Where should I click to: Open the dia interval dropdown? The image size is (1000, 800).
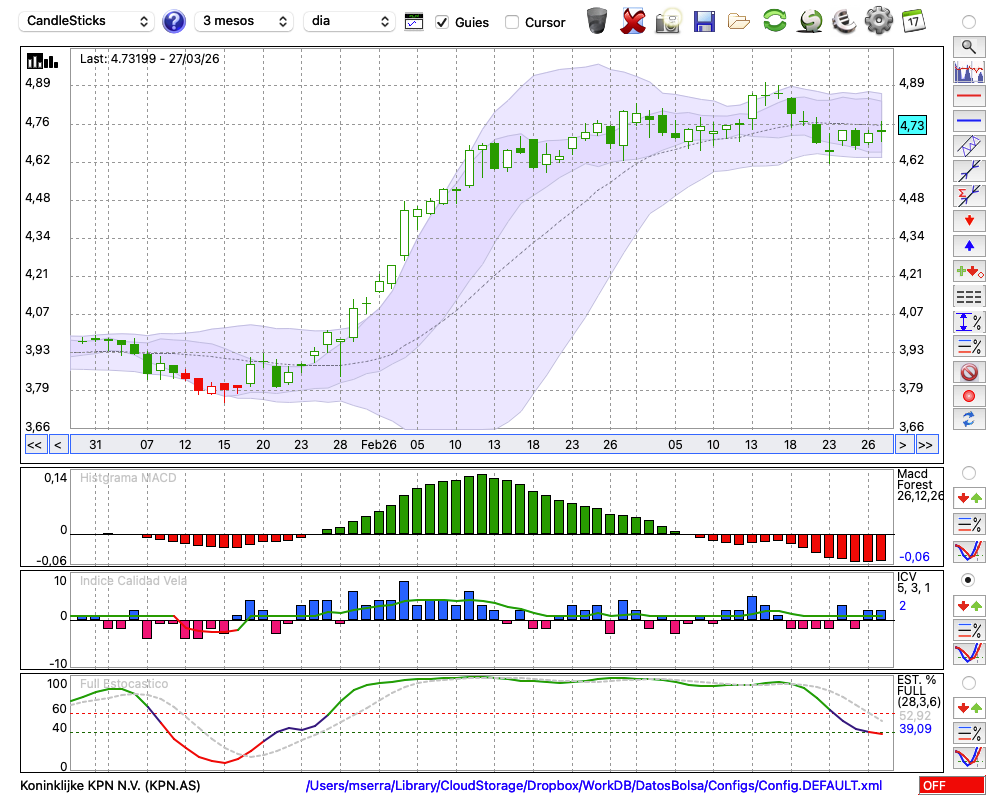tap(350, 21)
